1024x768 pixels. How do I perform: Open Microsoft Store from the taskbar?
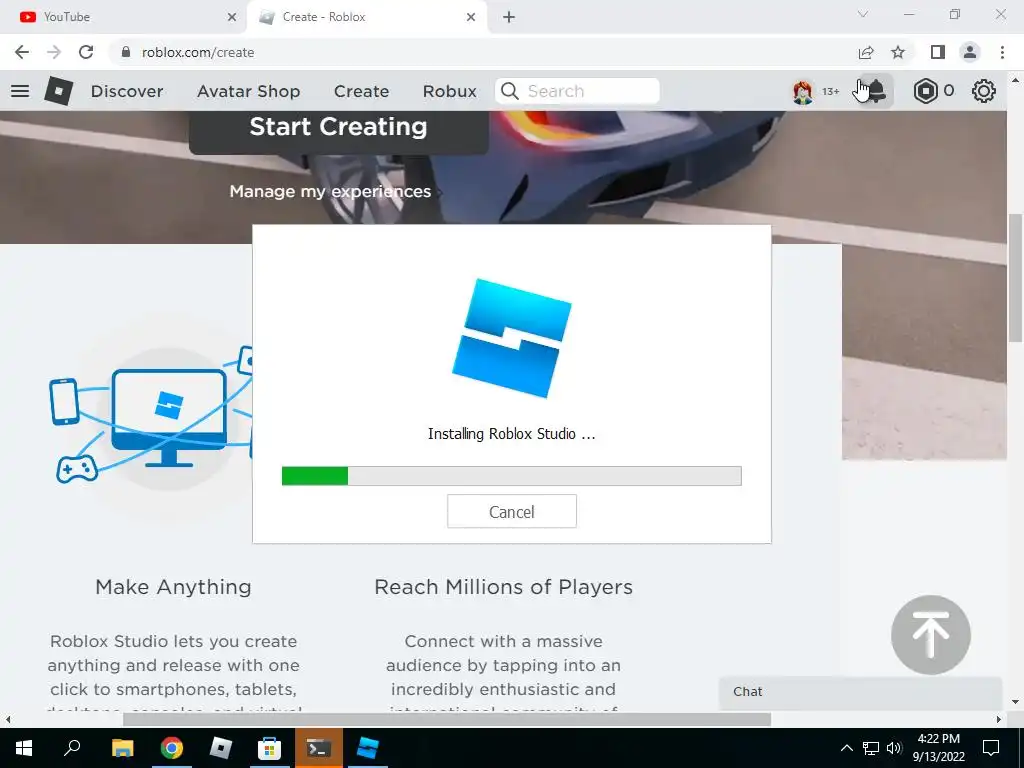(x=269, y=748)
